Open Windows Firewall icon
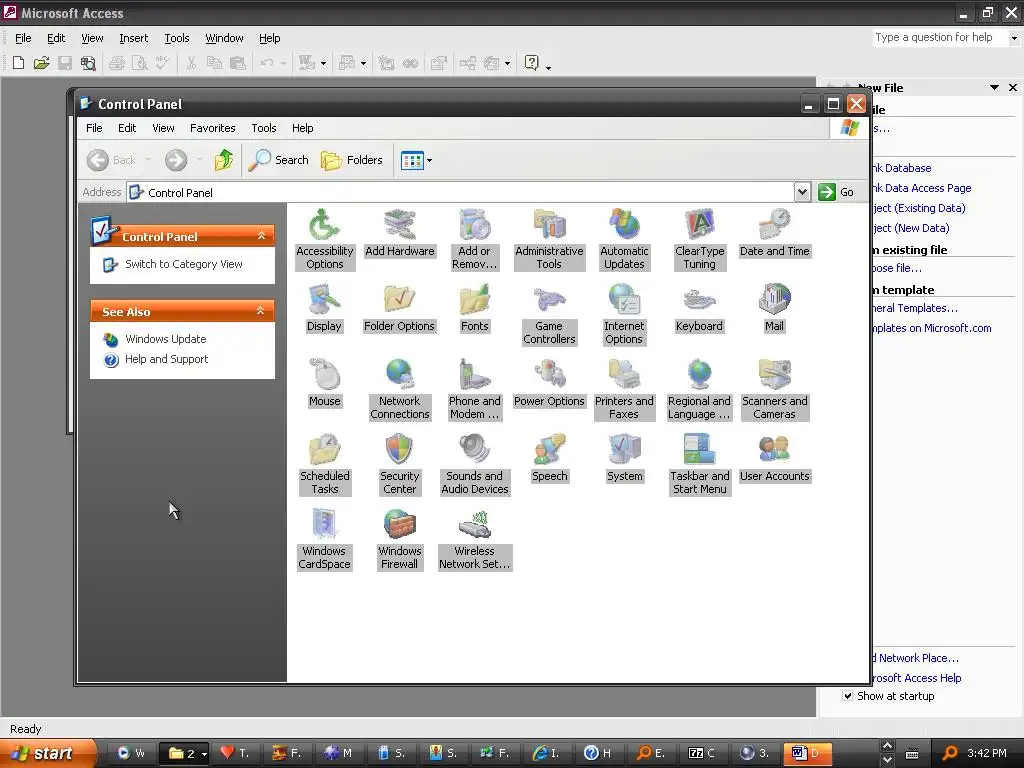 (x=400, y=539)
